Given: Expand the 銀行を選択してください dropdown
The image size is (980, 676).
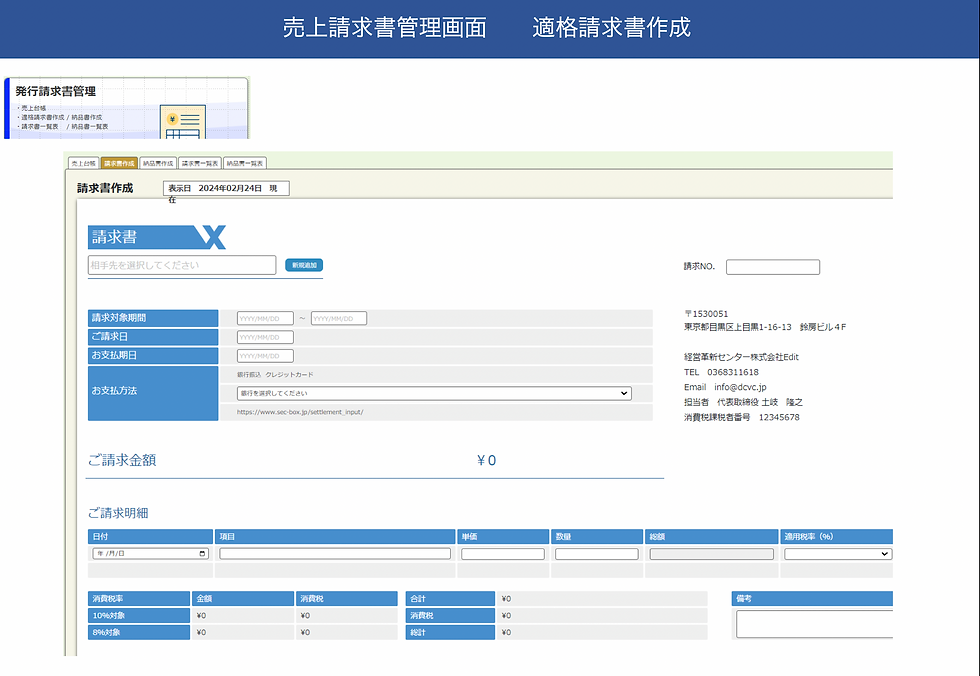Looking at the screenshot, I should (434, 393).
